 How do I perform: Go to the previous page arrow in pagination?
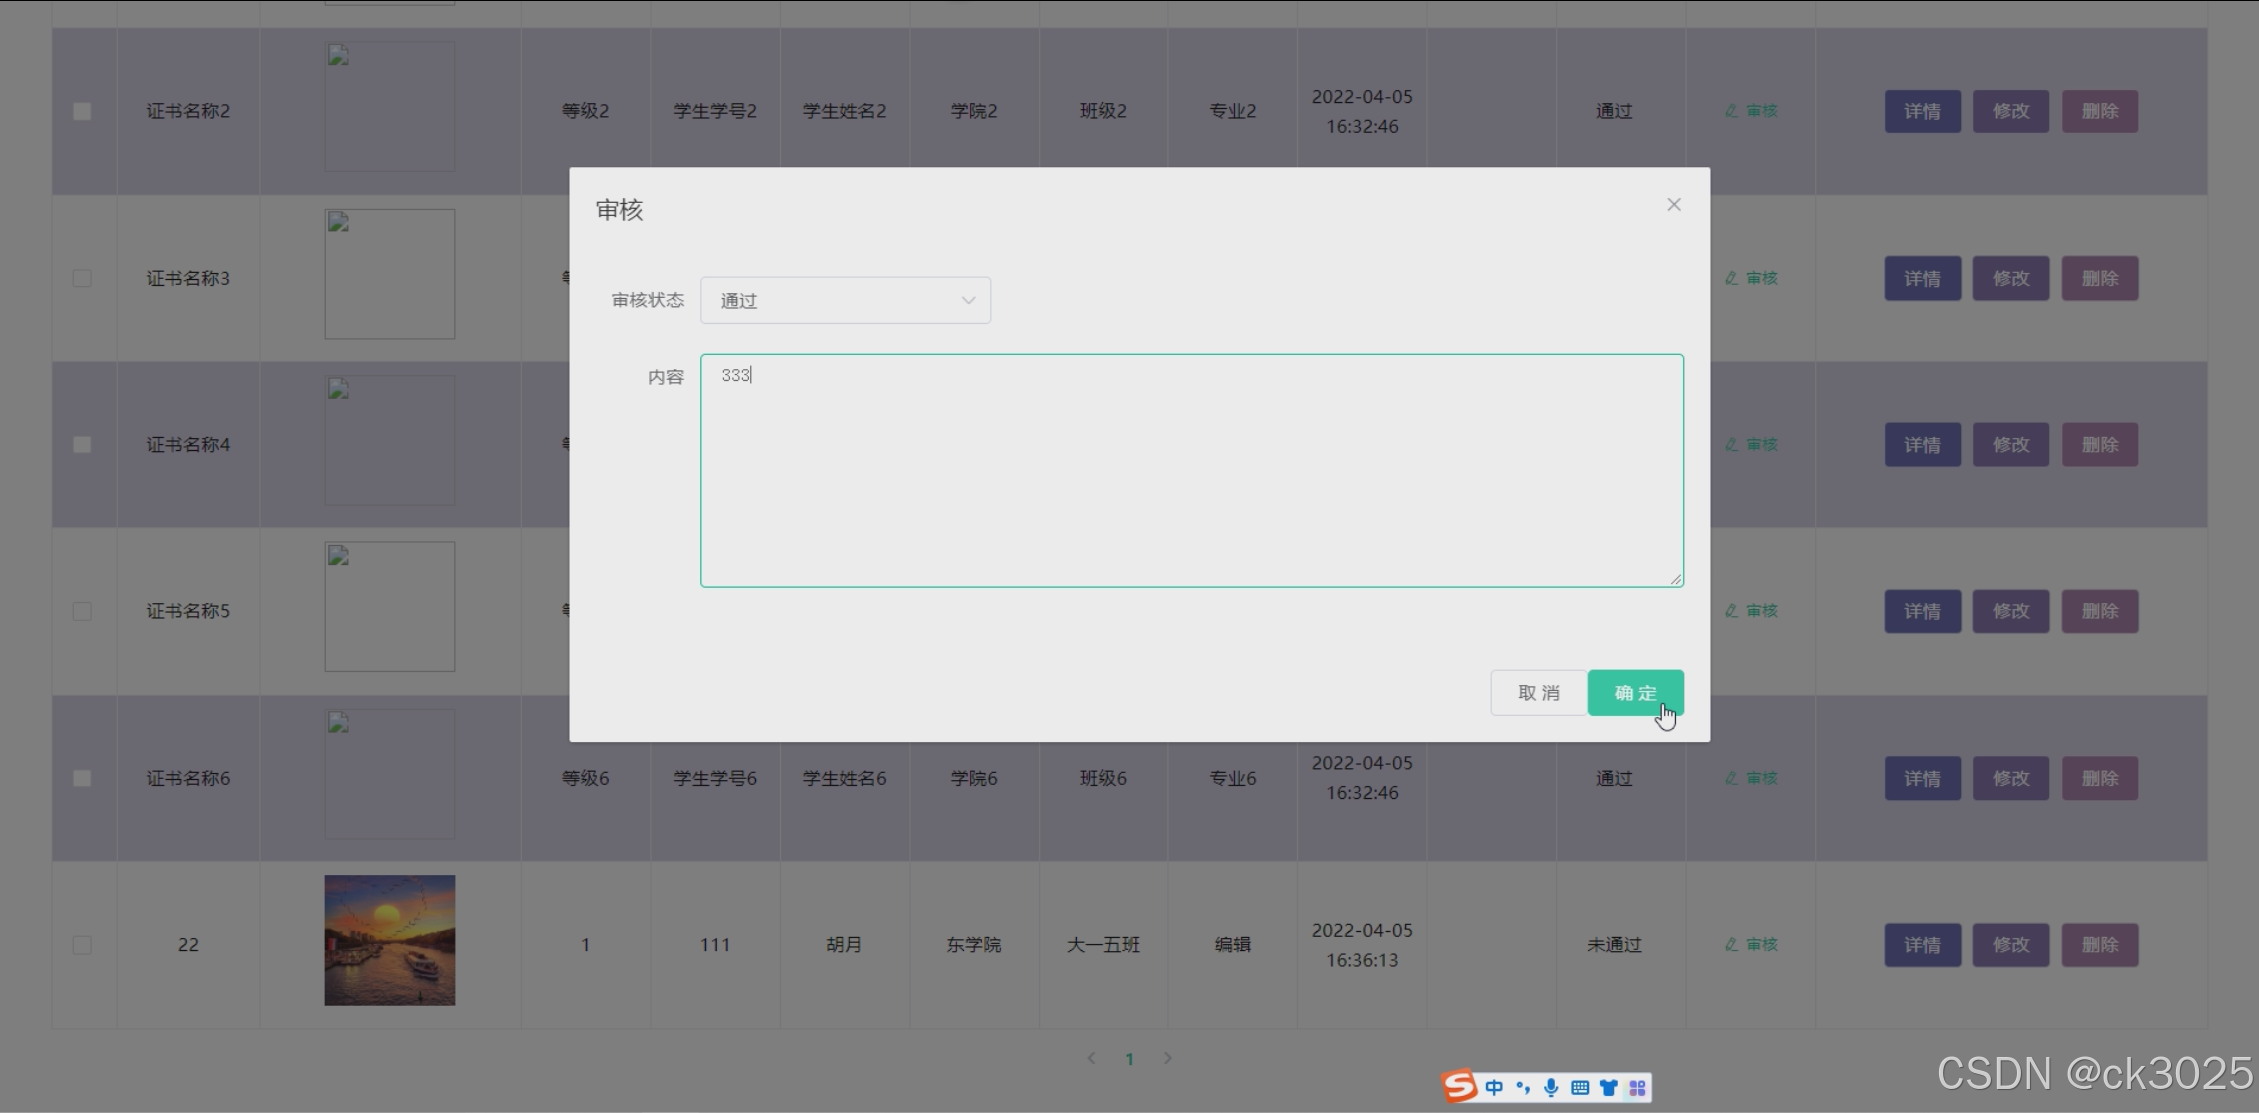[1091, 1058]
